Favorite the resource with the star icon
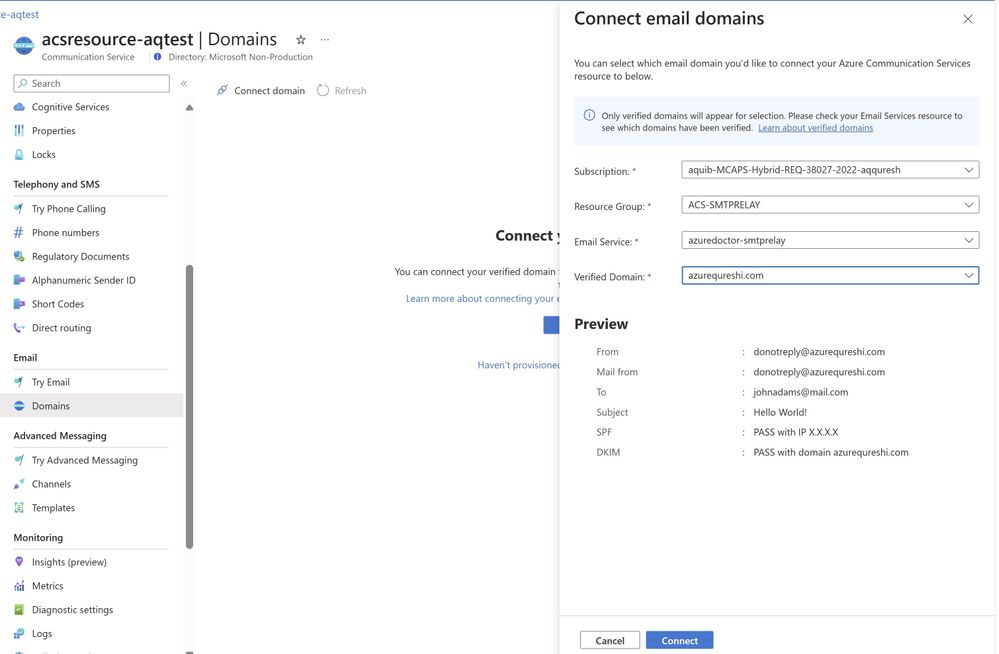999x654 pixels. pyautogui.click(x=301, y=40)
